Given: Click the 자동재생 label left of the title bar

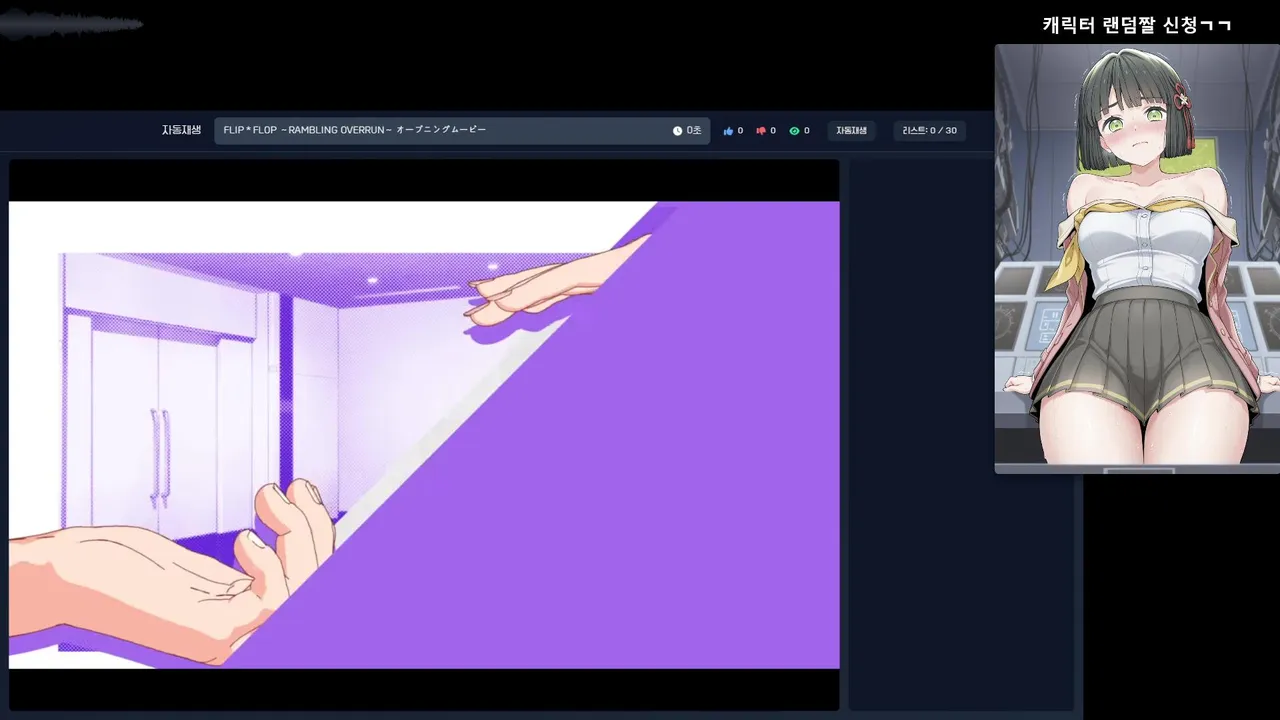Looking at the screenshot, I should point(181,130).
